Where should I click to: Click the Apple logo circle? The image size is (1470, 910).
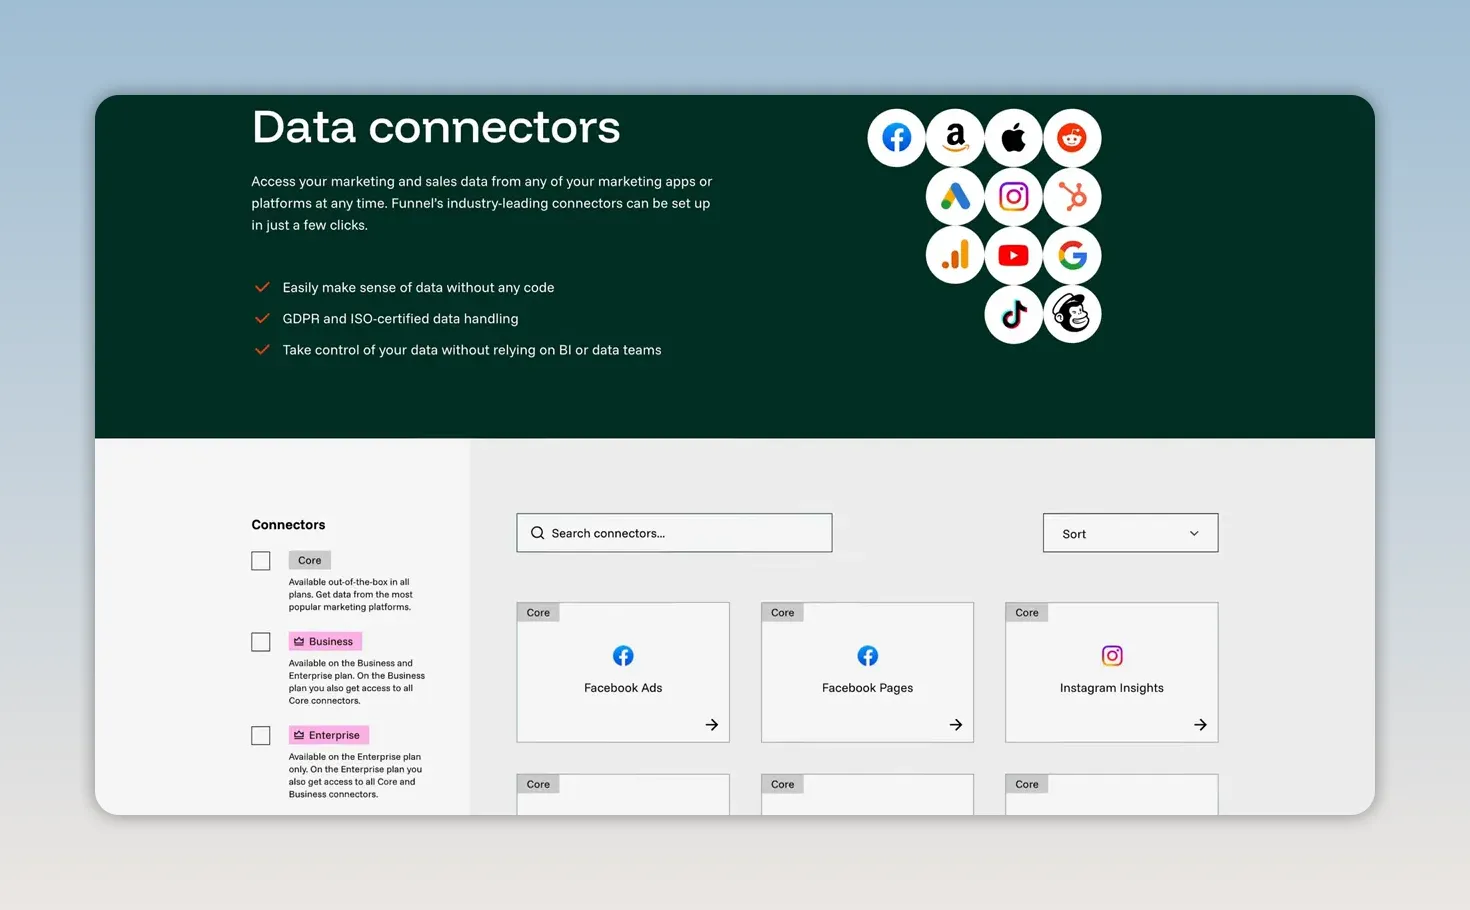tap(1013, 138)
